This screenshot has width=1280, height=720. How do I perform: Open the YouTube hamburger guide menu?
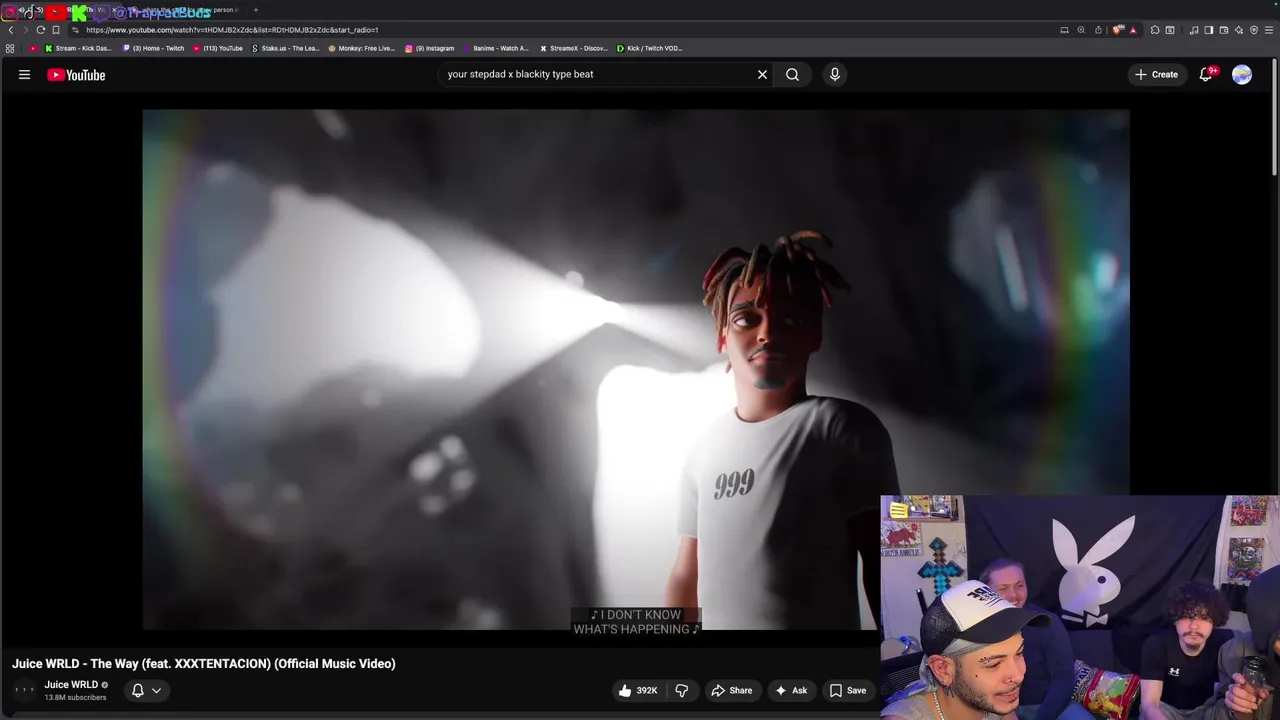coord(24,74)
